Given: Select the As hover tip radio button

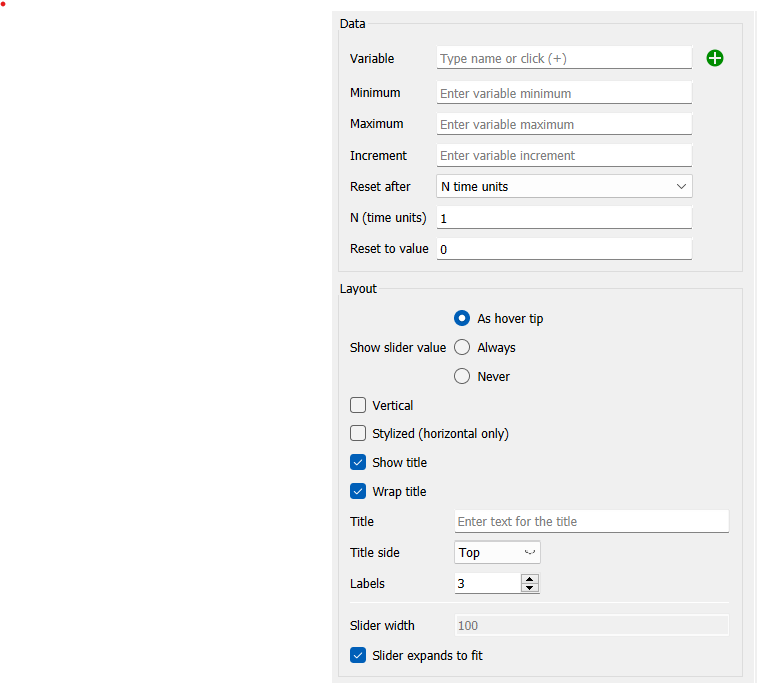Looking at the screenshot, I should pos(462,318).
